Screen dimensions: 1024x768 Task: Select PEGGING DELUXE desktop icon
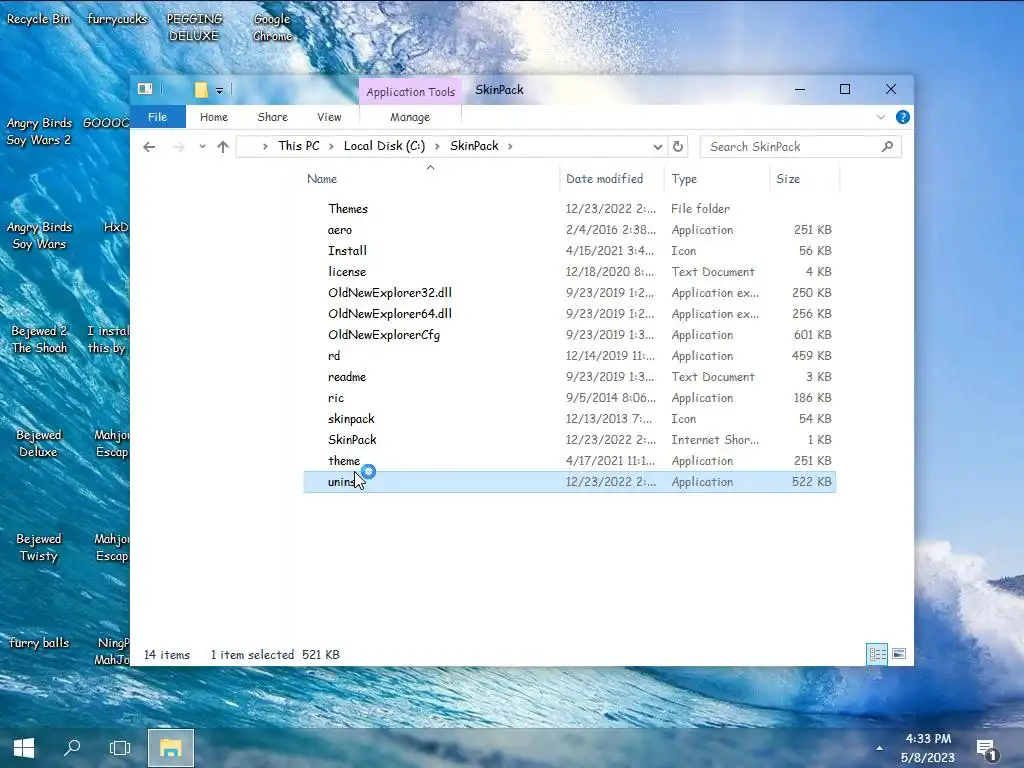coord(194,27)
